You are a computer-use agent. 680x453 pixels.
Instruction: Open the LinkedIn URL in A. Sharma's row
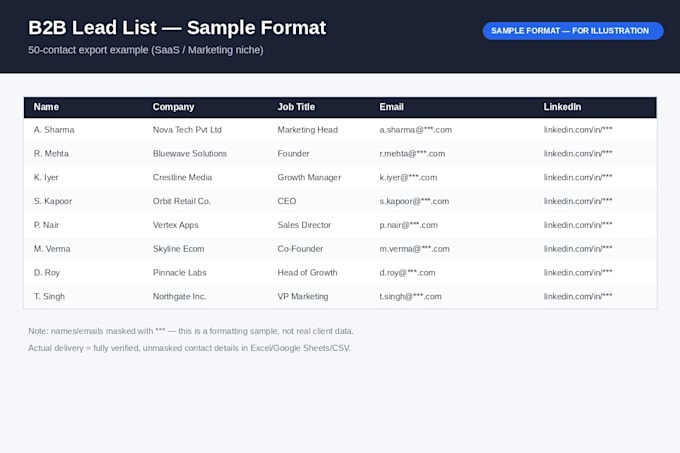point(578,130)
